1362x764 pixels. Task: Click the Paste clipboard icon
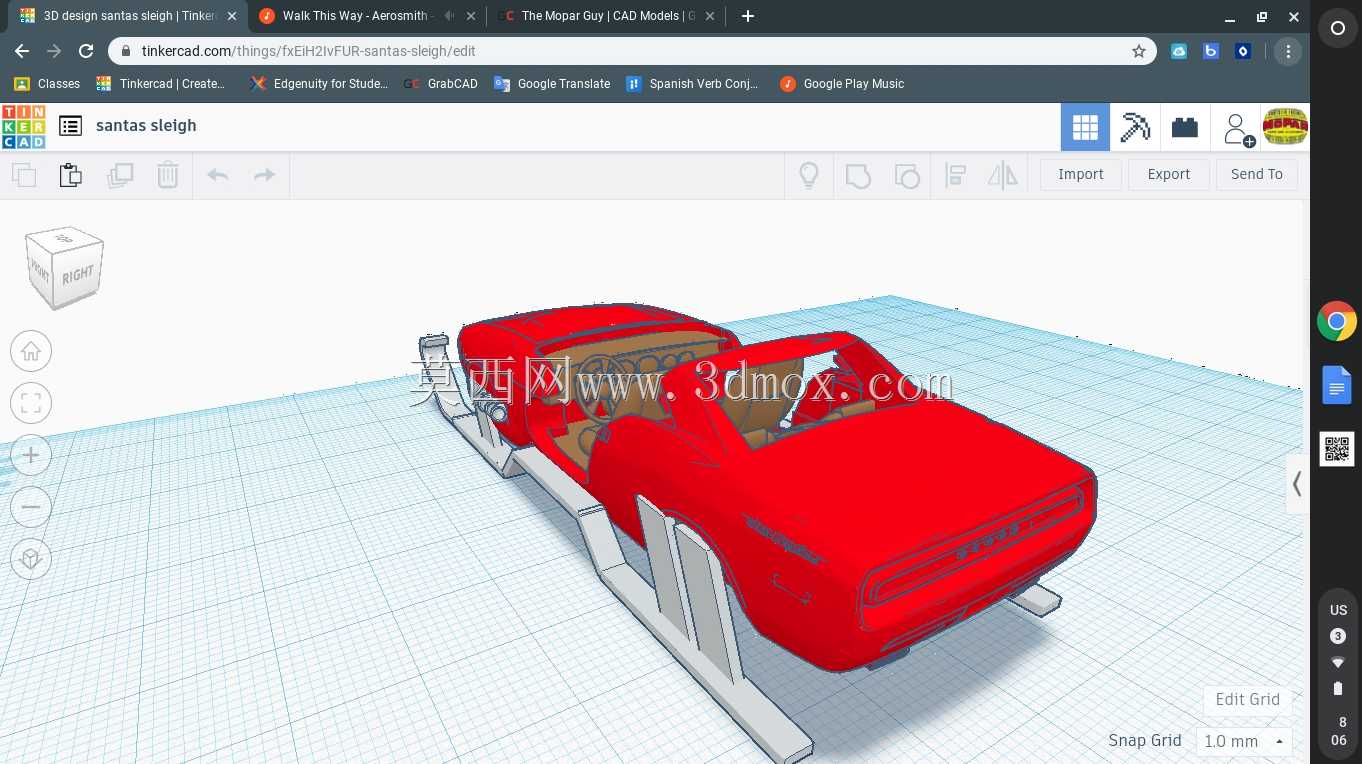tap(70, 175)
